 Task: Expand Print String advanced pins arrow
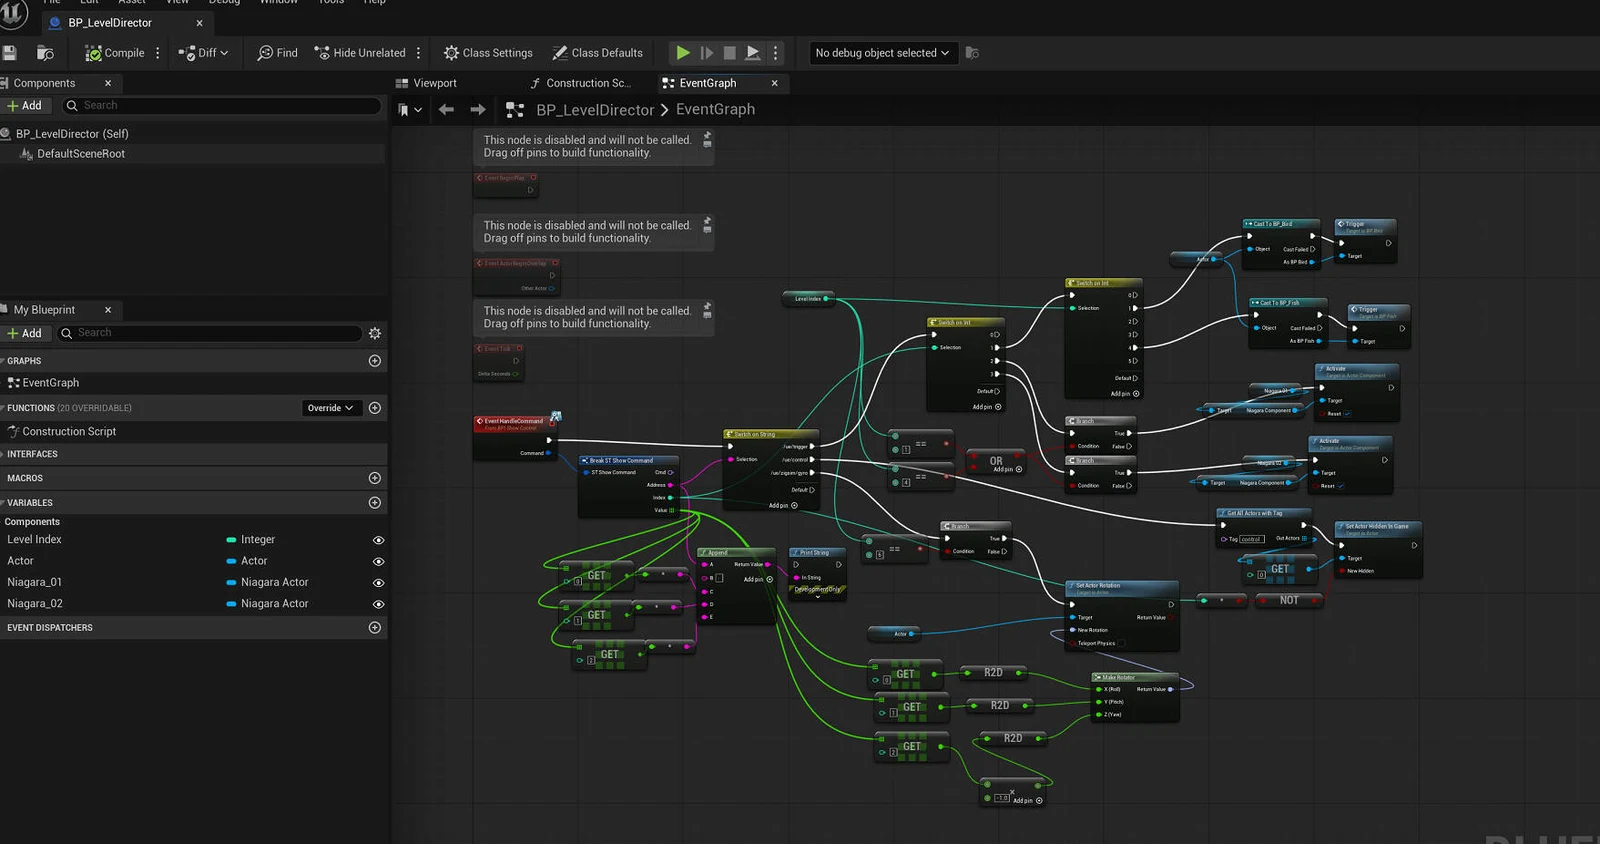click(818, 597)
